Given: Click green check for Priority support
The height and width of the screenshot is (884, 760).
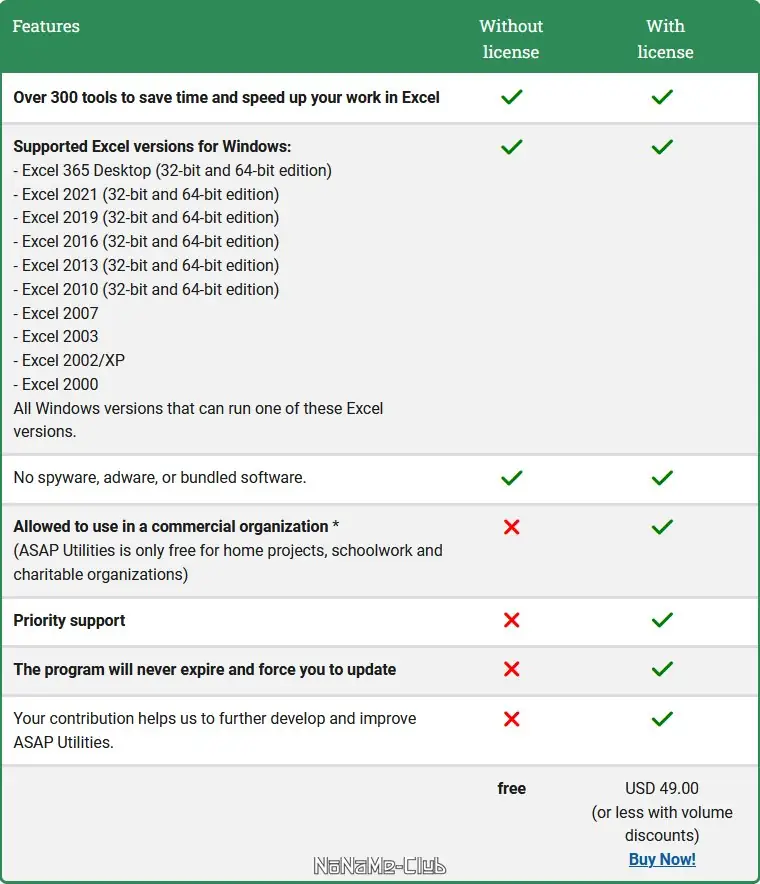Looking at the screenshot, I should [662, 620].
